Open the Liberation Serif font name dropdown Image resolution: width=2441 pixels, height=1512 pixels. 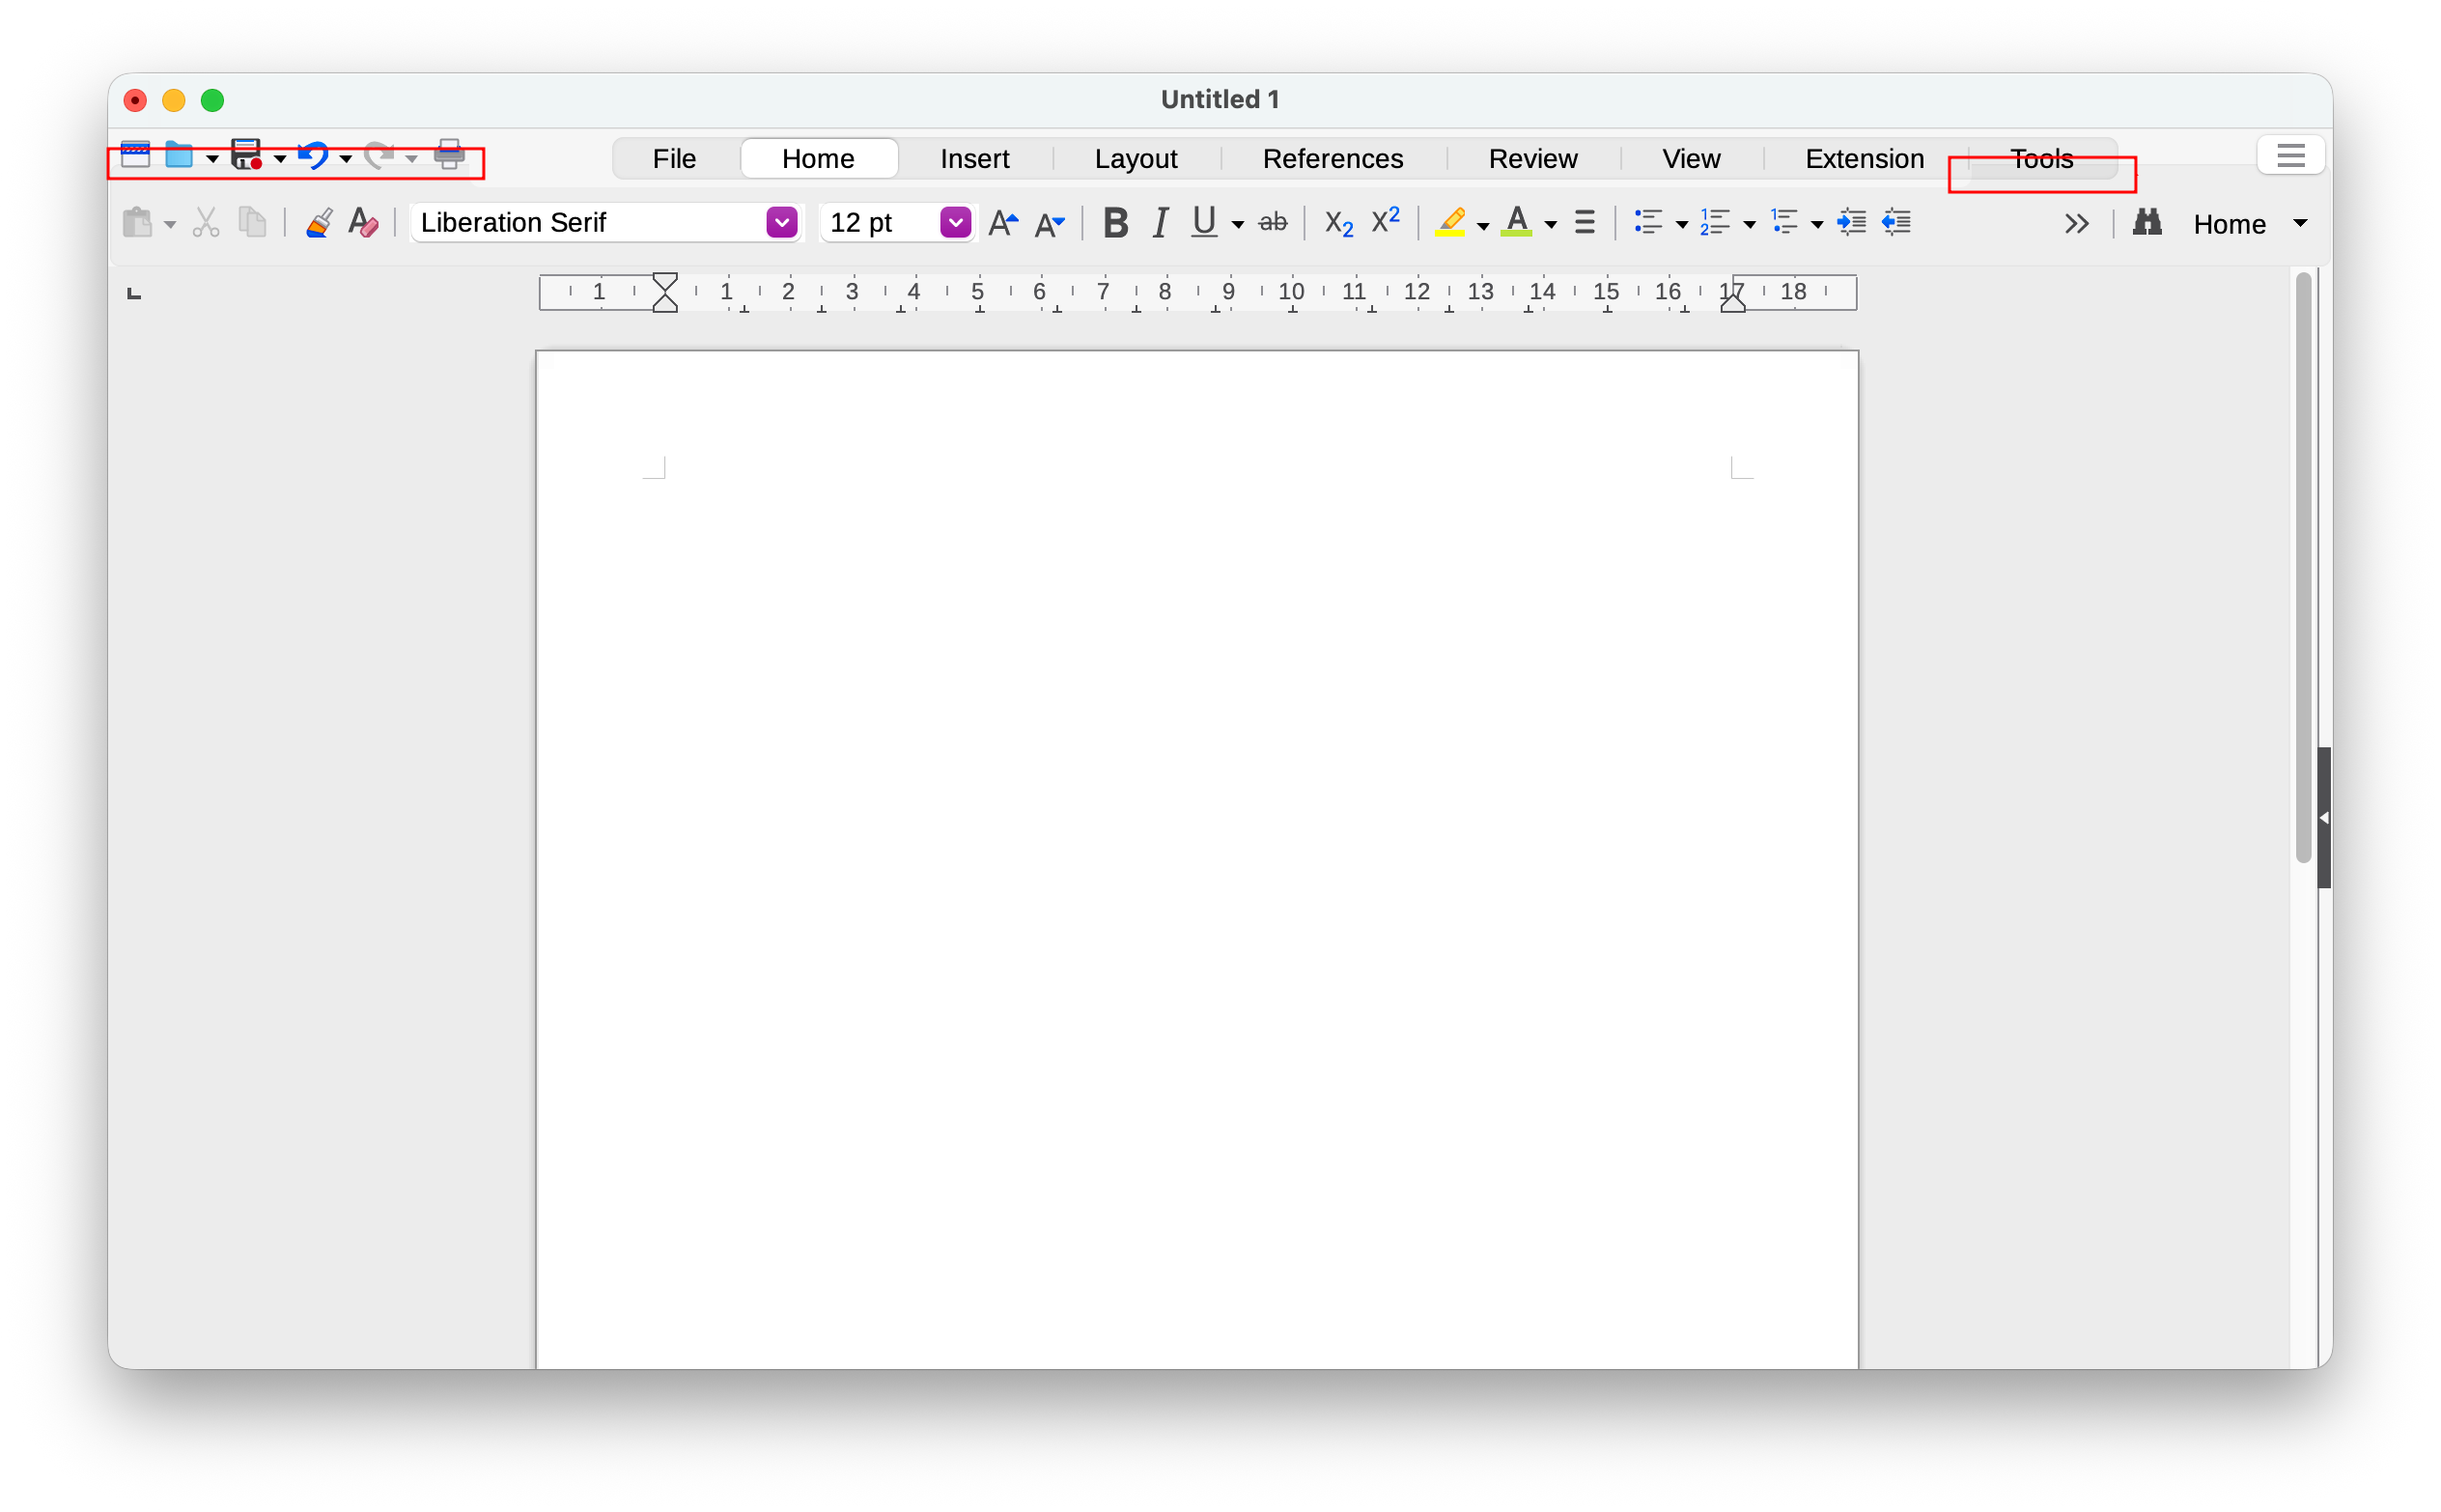[781, 222]
